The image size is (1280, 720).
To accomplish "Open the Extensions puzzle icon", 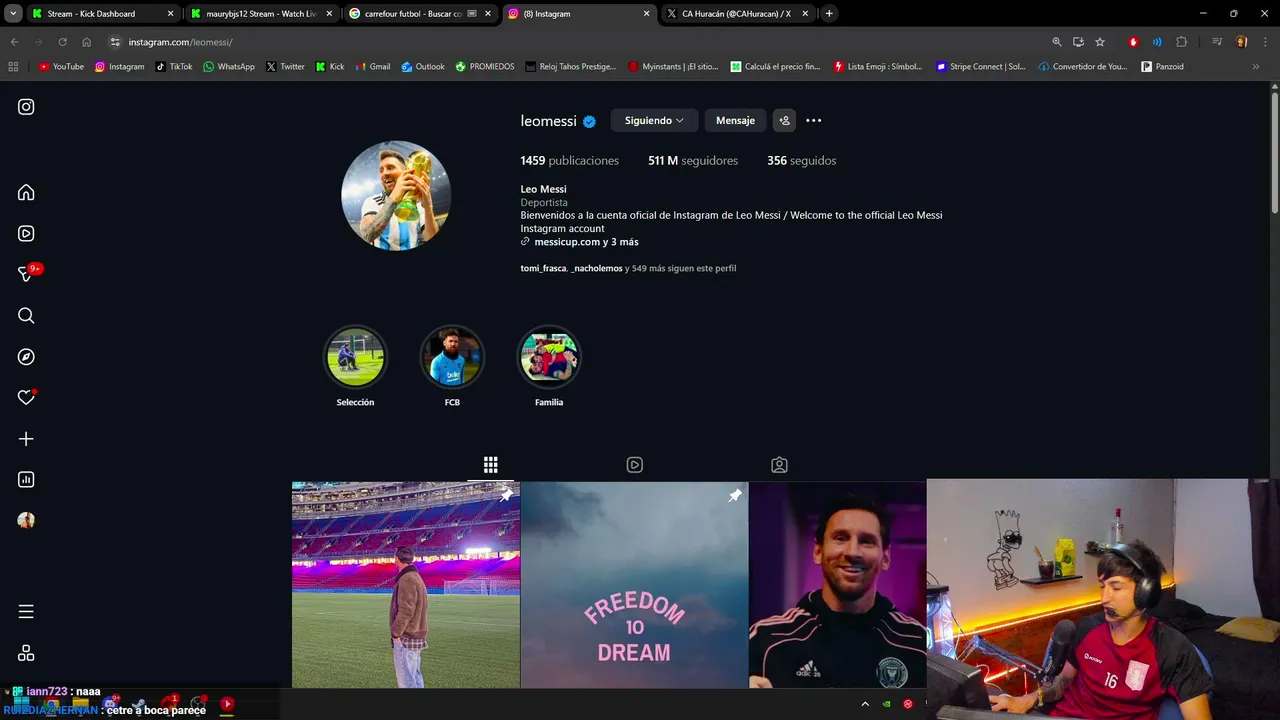I will click(1182, 42).
